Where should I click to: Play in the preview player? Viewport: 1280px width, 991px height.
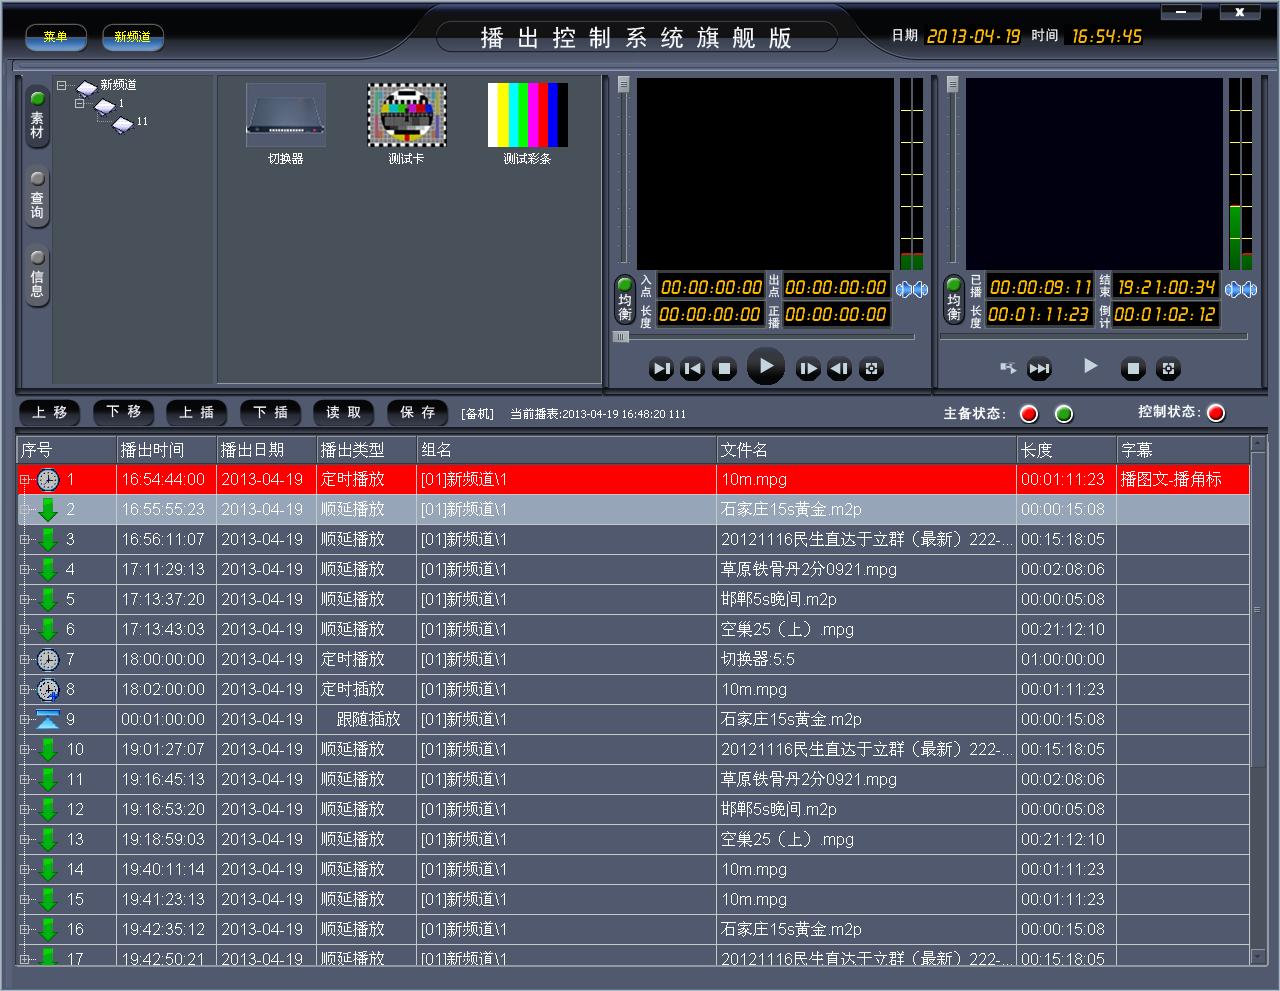pyautogui.click(x=766, y=366)
